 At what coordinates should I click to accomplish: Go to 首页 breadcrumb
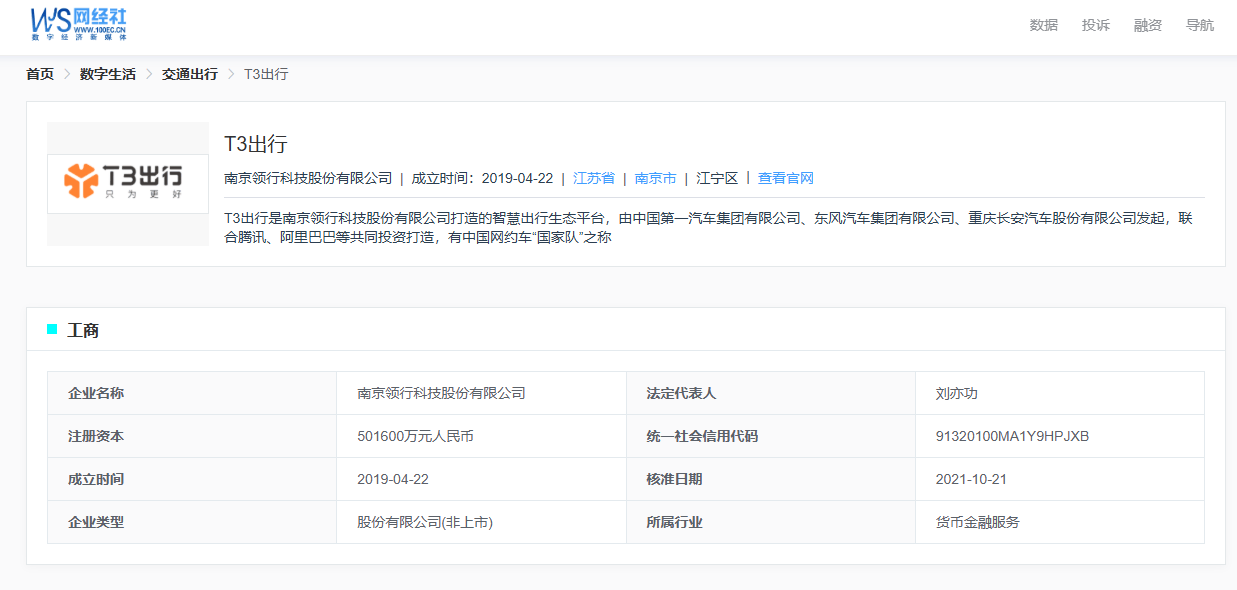pos(40,74)
